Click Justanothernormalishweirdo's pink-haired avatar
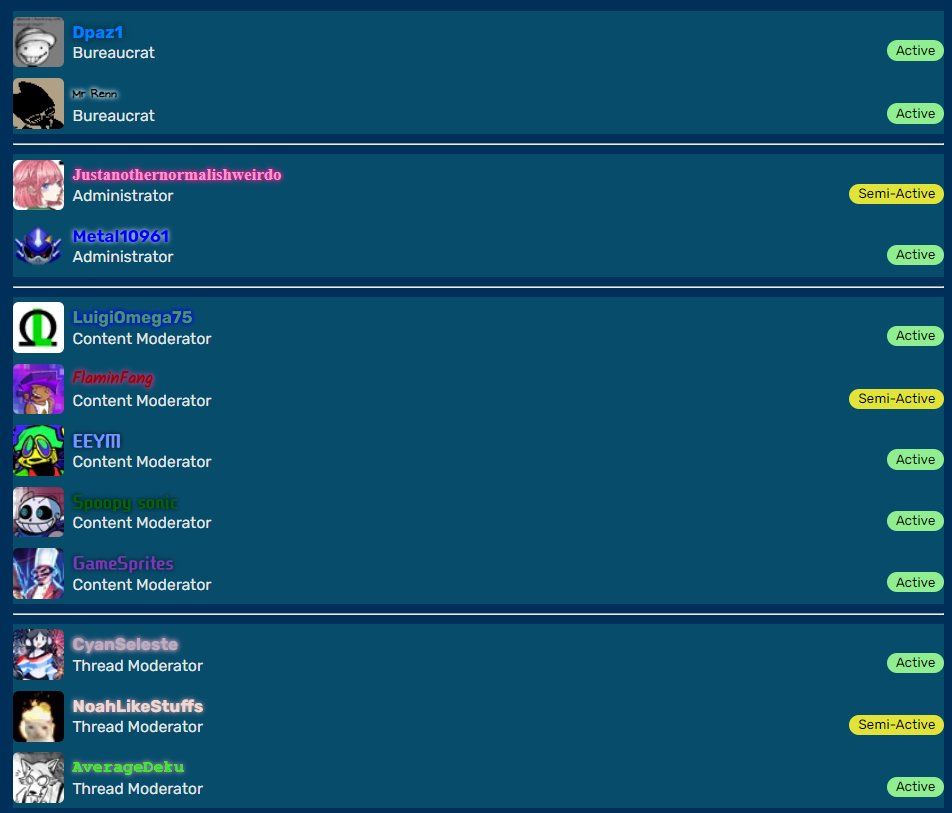 pos(38,185)
